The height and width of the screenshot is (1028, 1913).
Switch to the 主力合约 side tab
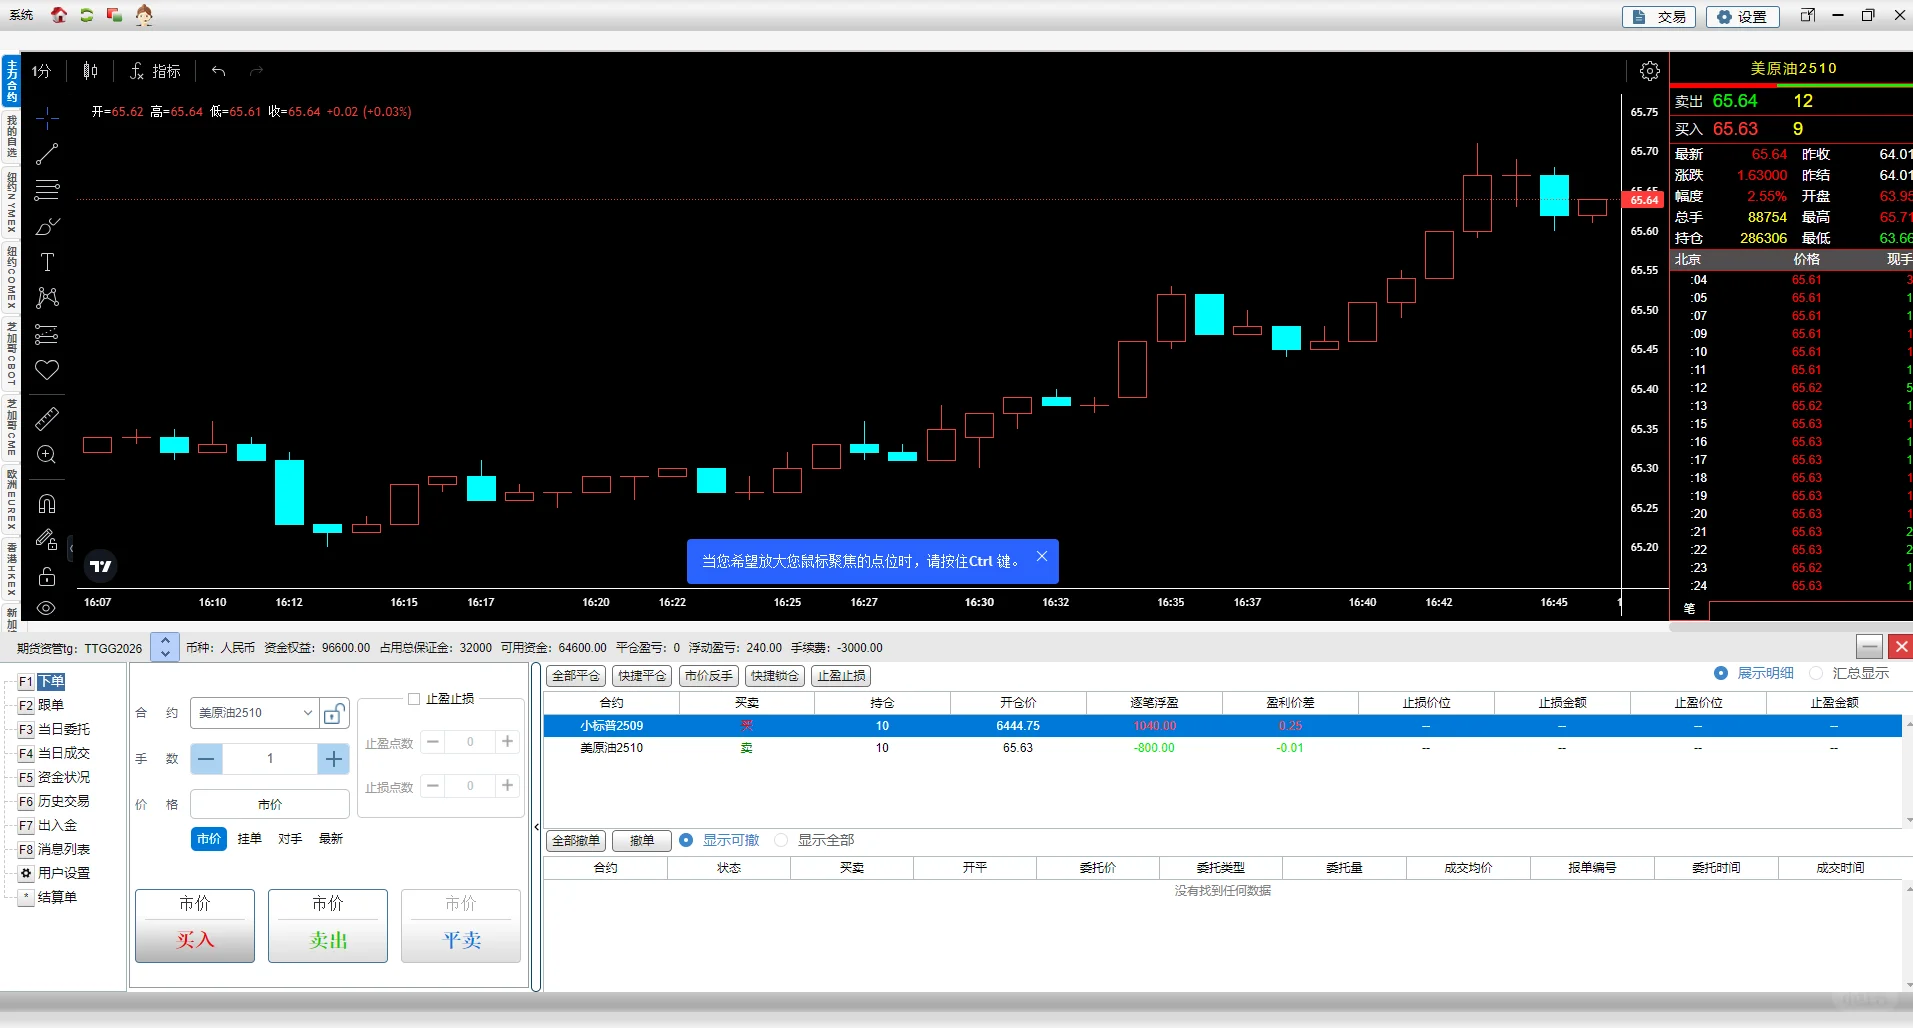[11, 81]
